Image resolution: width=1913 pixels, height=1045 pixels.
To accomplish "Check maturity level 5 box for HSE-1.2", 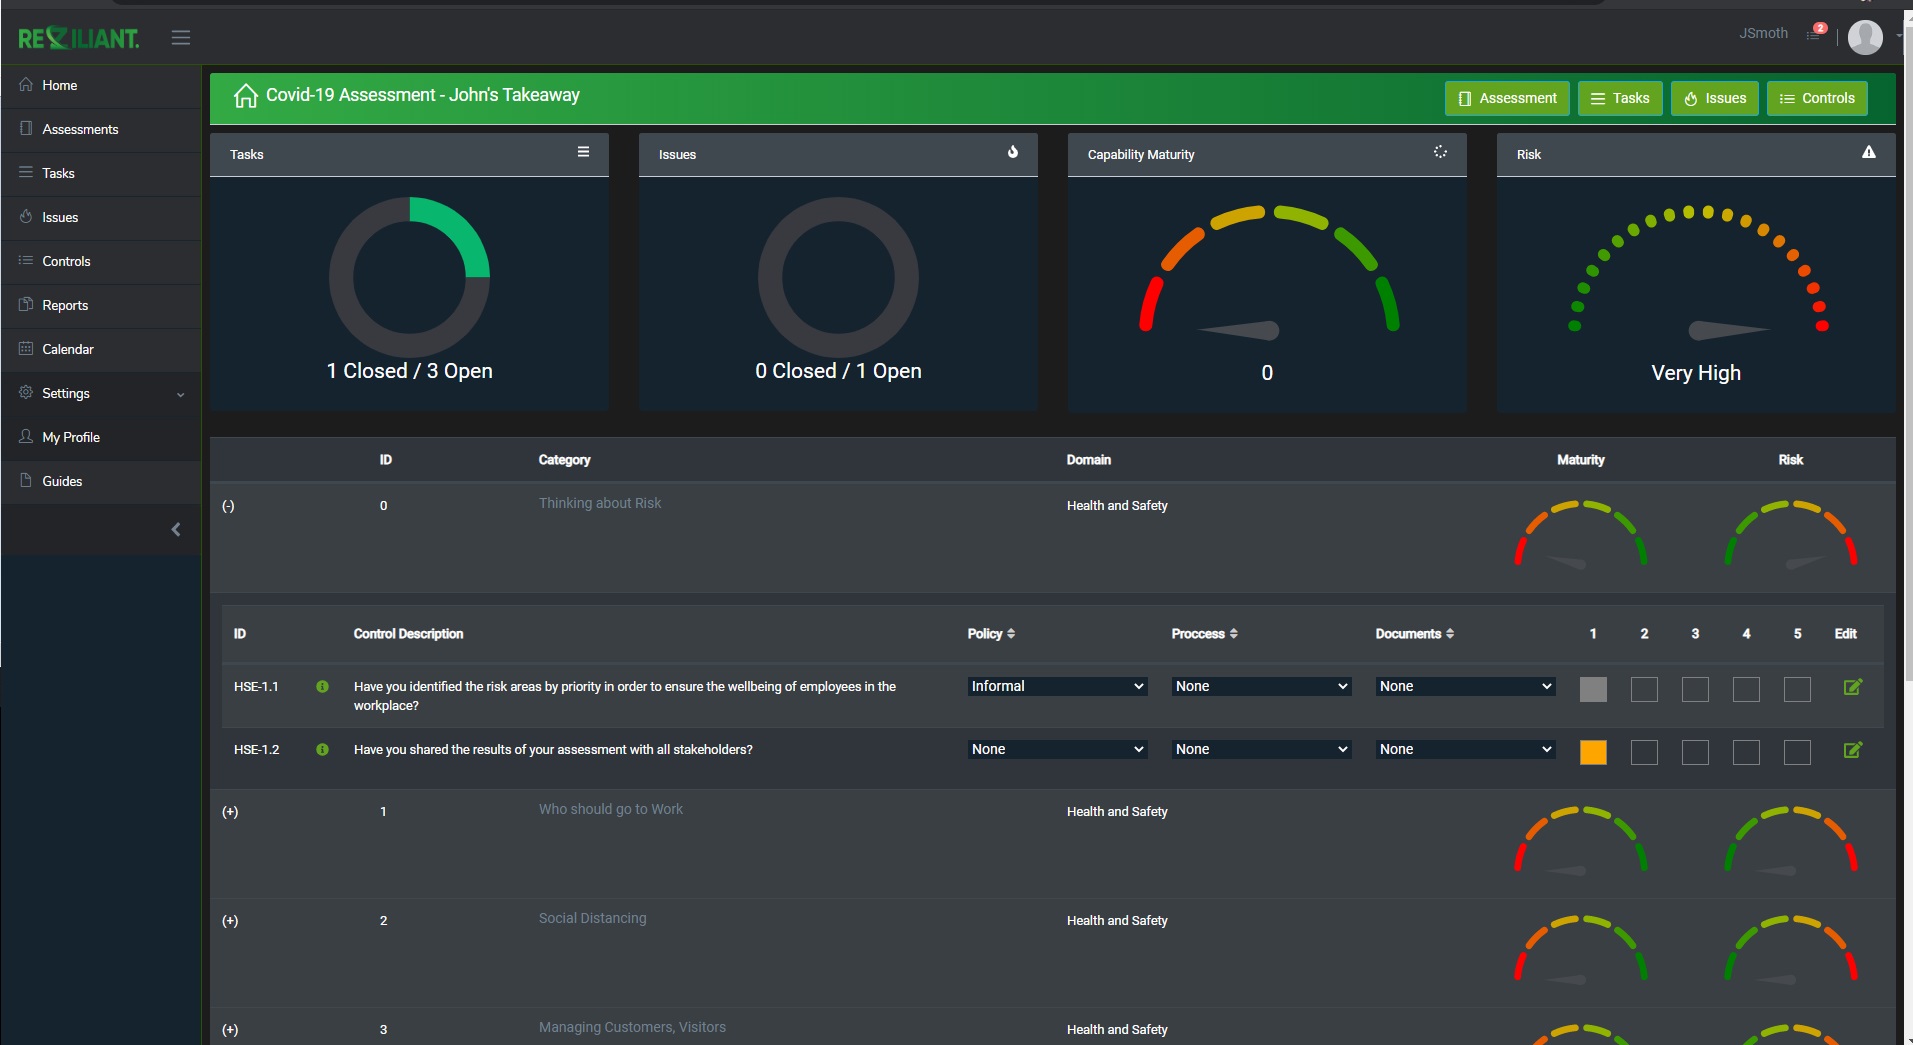I will [1797, 752].
